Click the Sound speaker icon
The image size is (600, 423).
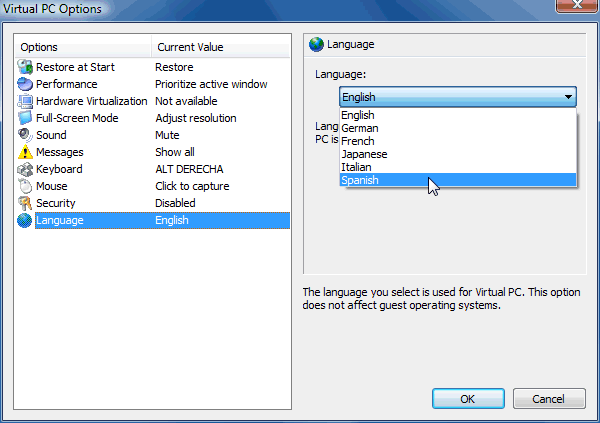[25, 135]
